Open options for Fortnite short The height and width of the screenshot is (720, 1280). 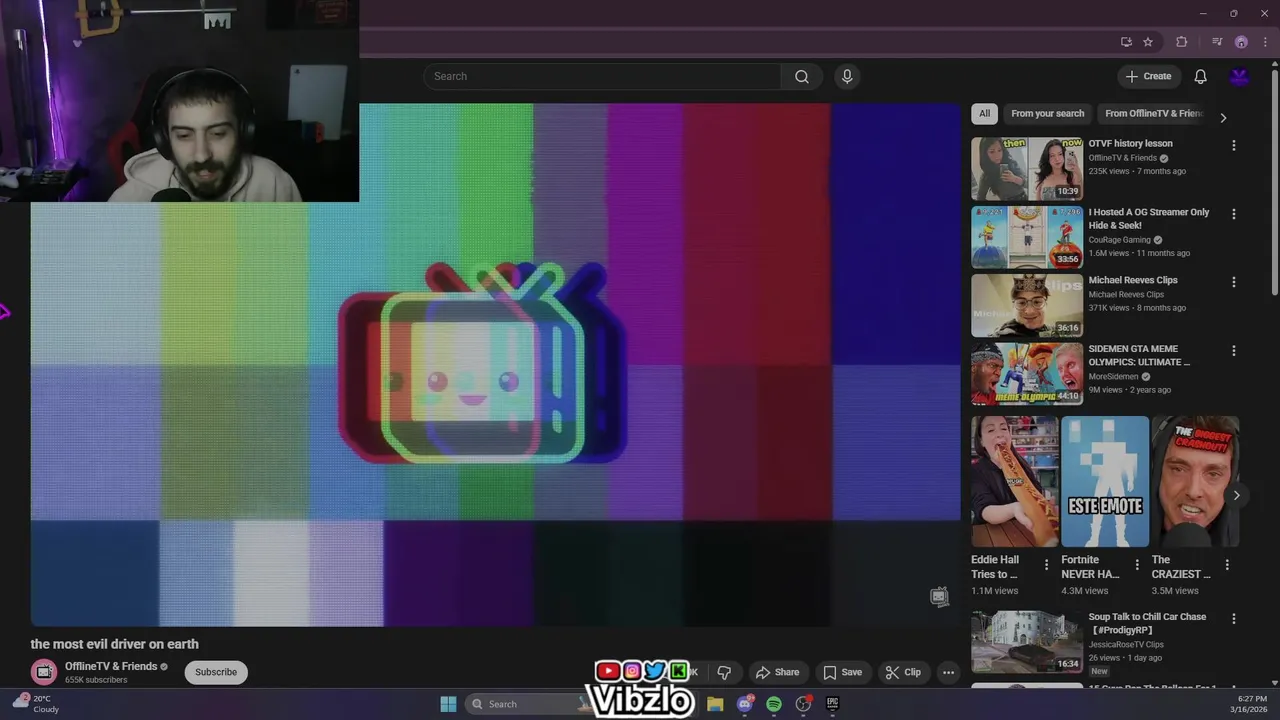point(1137,565)
